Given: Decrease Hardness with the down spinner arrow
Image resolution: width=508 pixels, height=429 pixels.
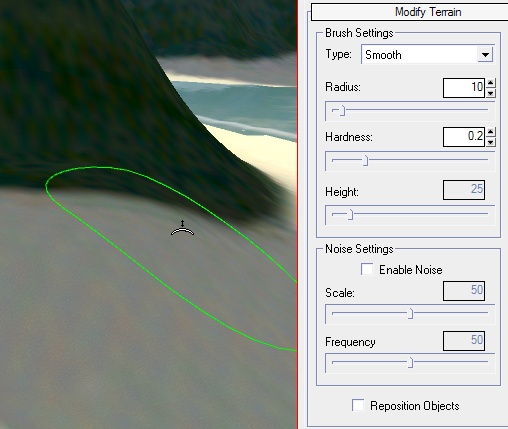Looking at the screenshot, I should tap(490, 142).
